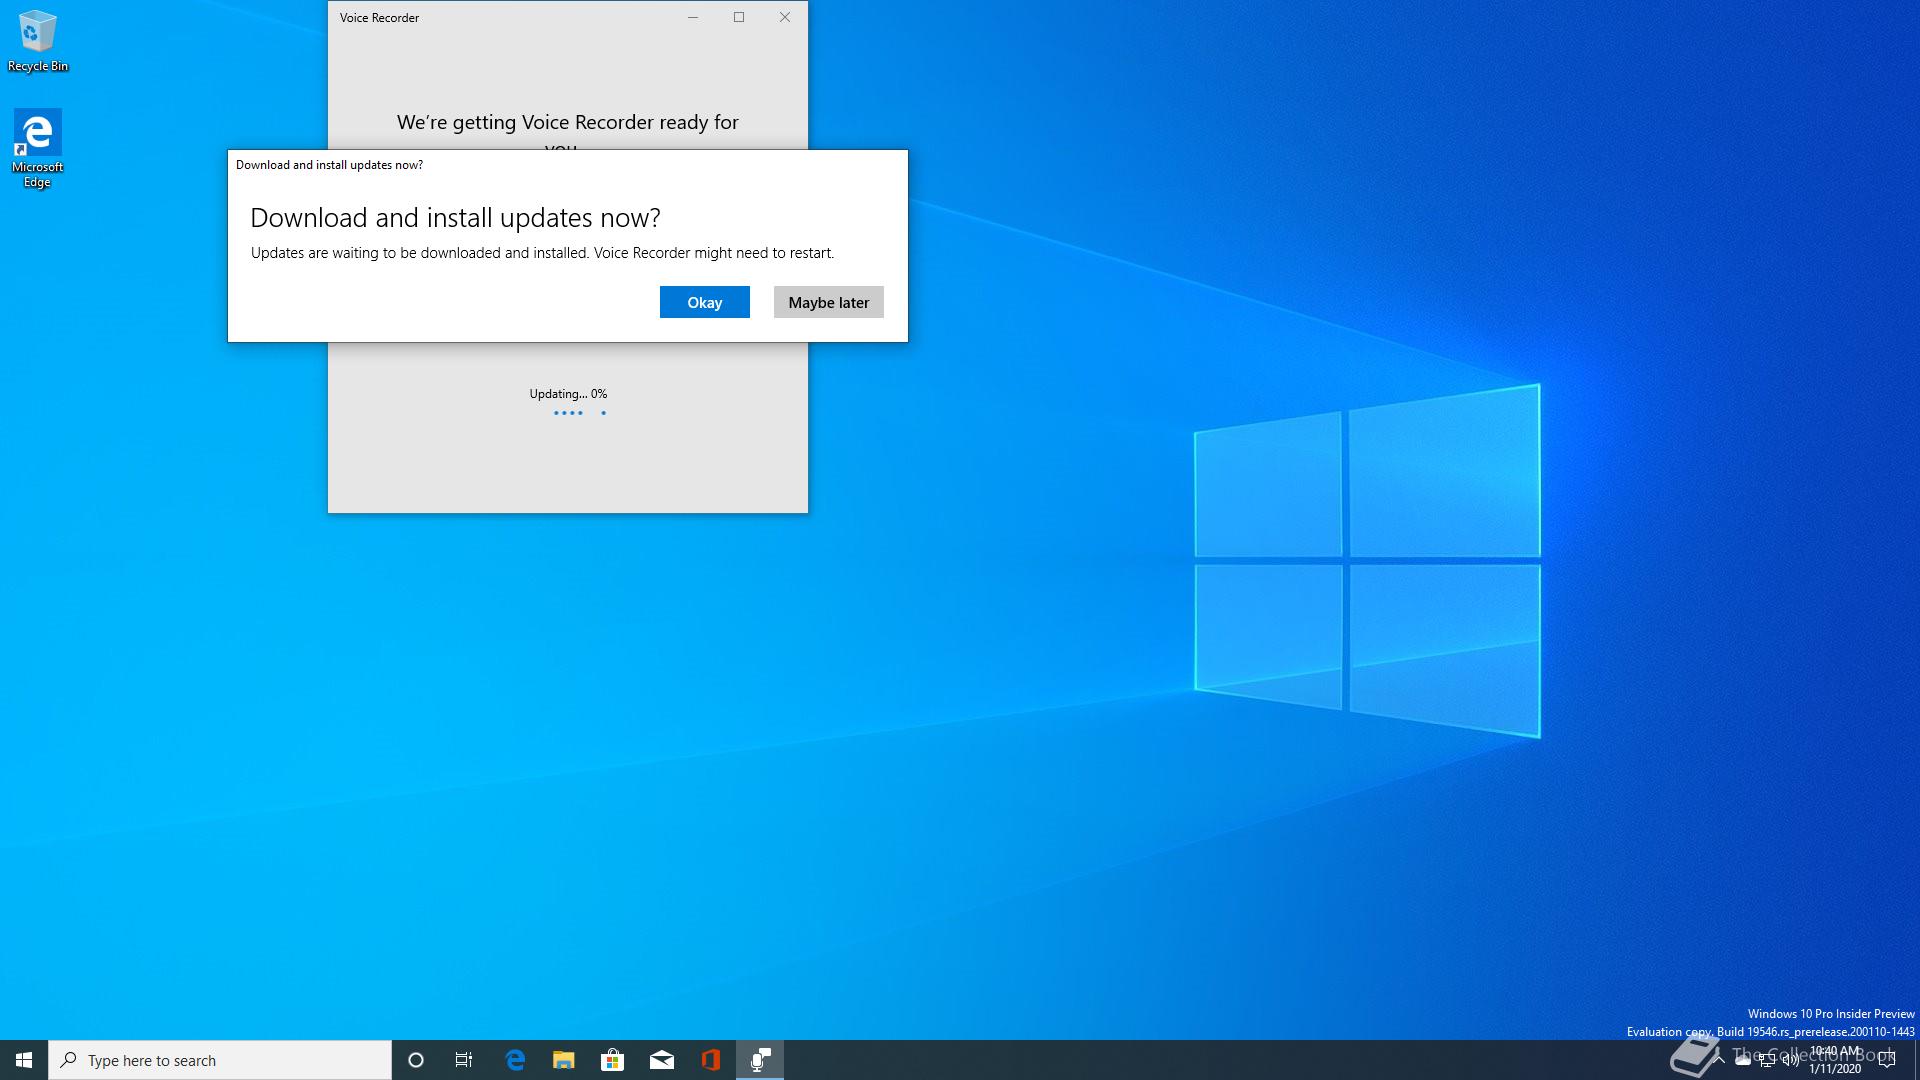Close the Voice Recorder window
Screen dimensions: 1920x1080
click(x=785, y=17)
